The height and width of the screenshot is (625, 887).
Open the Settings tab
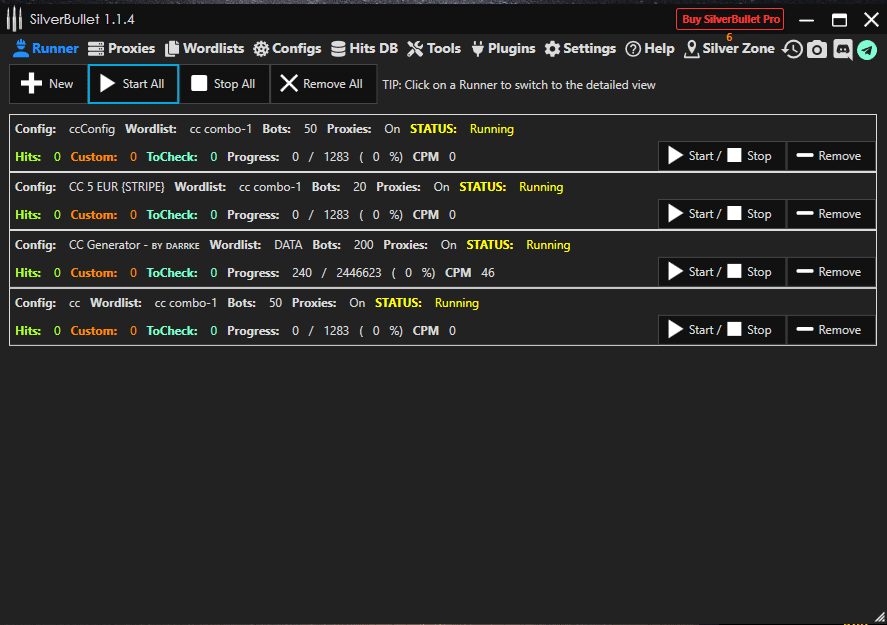(x=580, y=49)
